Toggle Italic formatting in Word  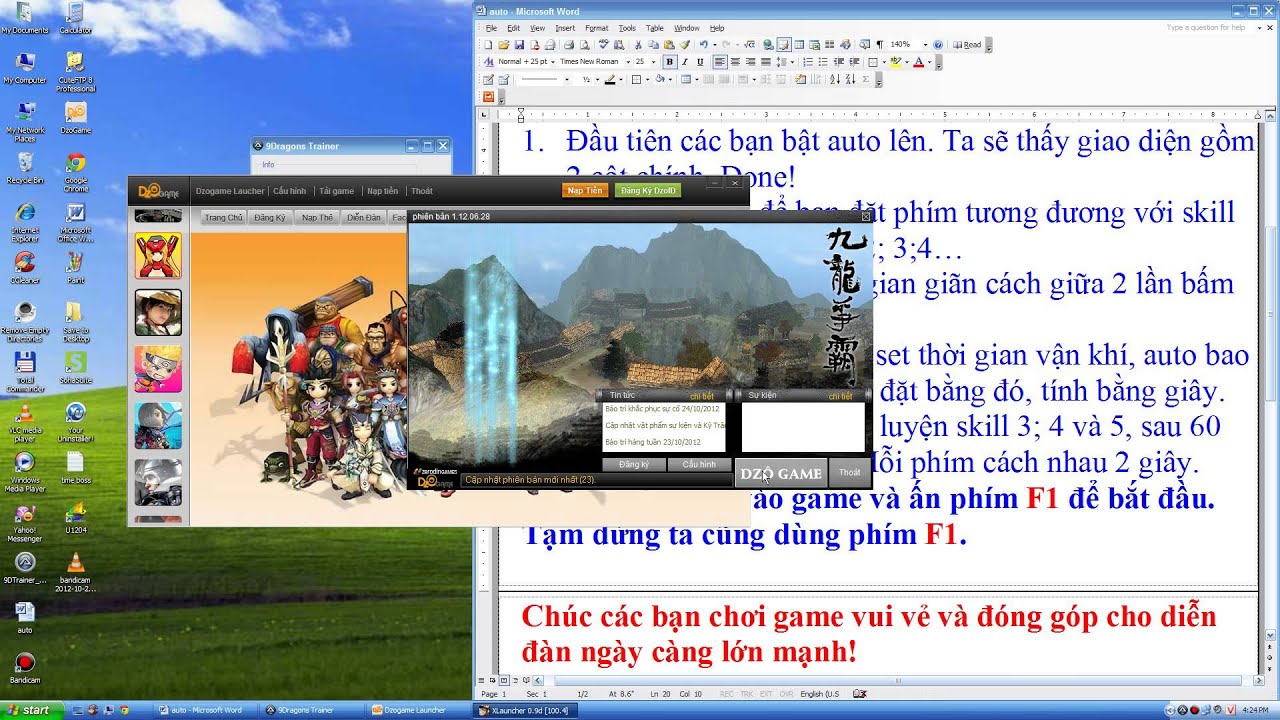685,62
